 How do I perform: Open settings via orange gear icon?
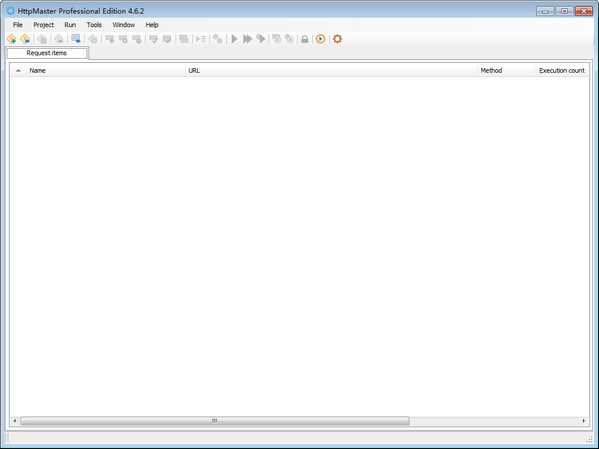(337, 39)
